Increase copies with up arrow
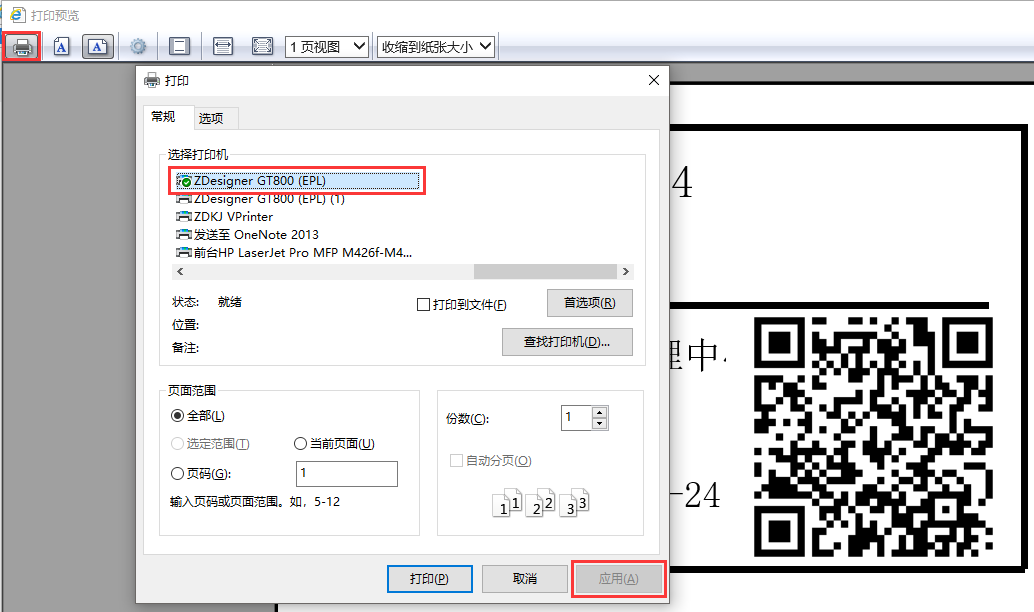This screenshot has height=612, width=1034. click(x=599, y=412)
